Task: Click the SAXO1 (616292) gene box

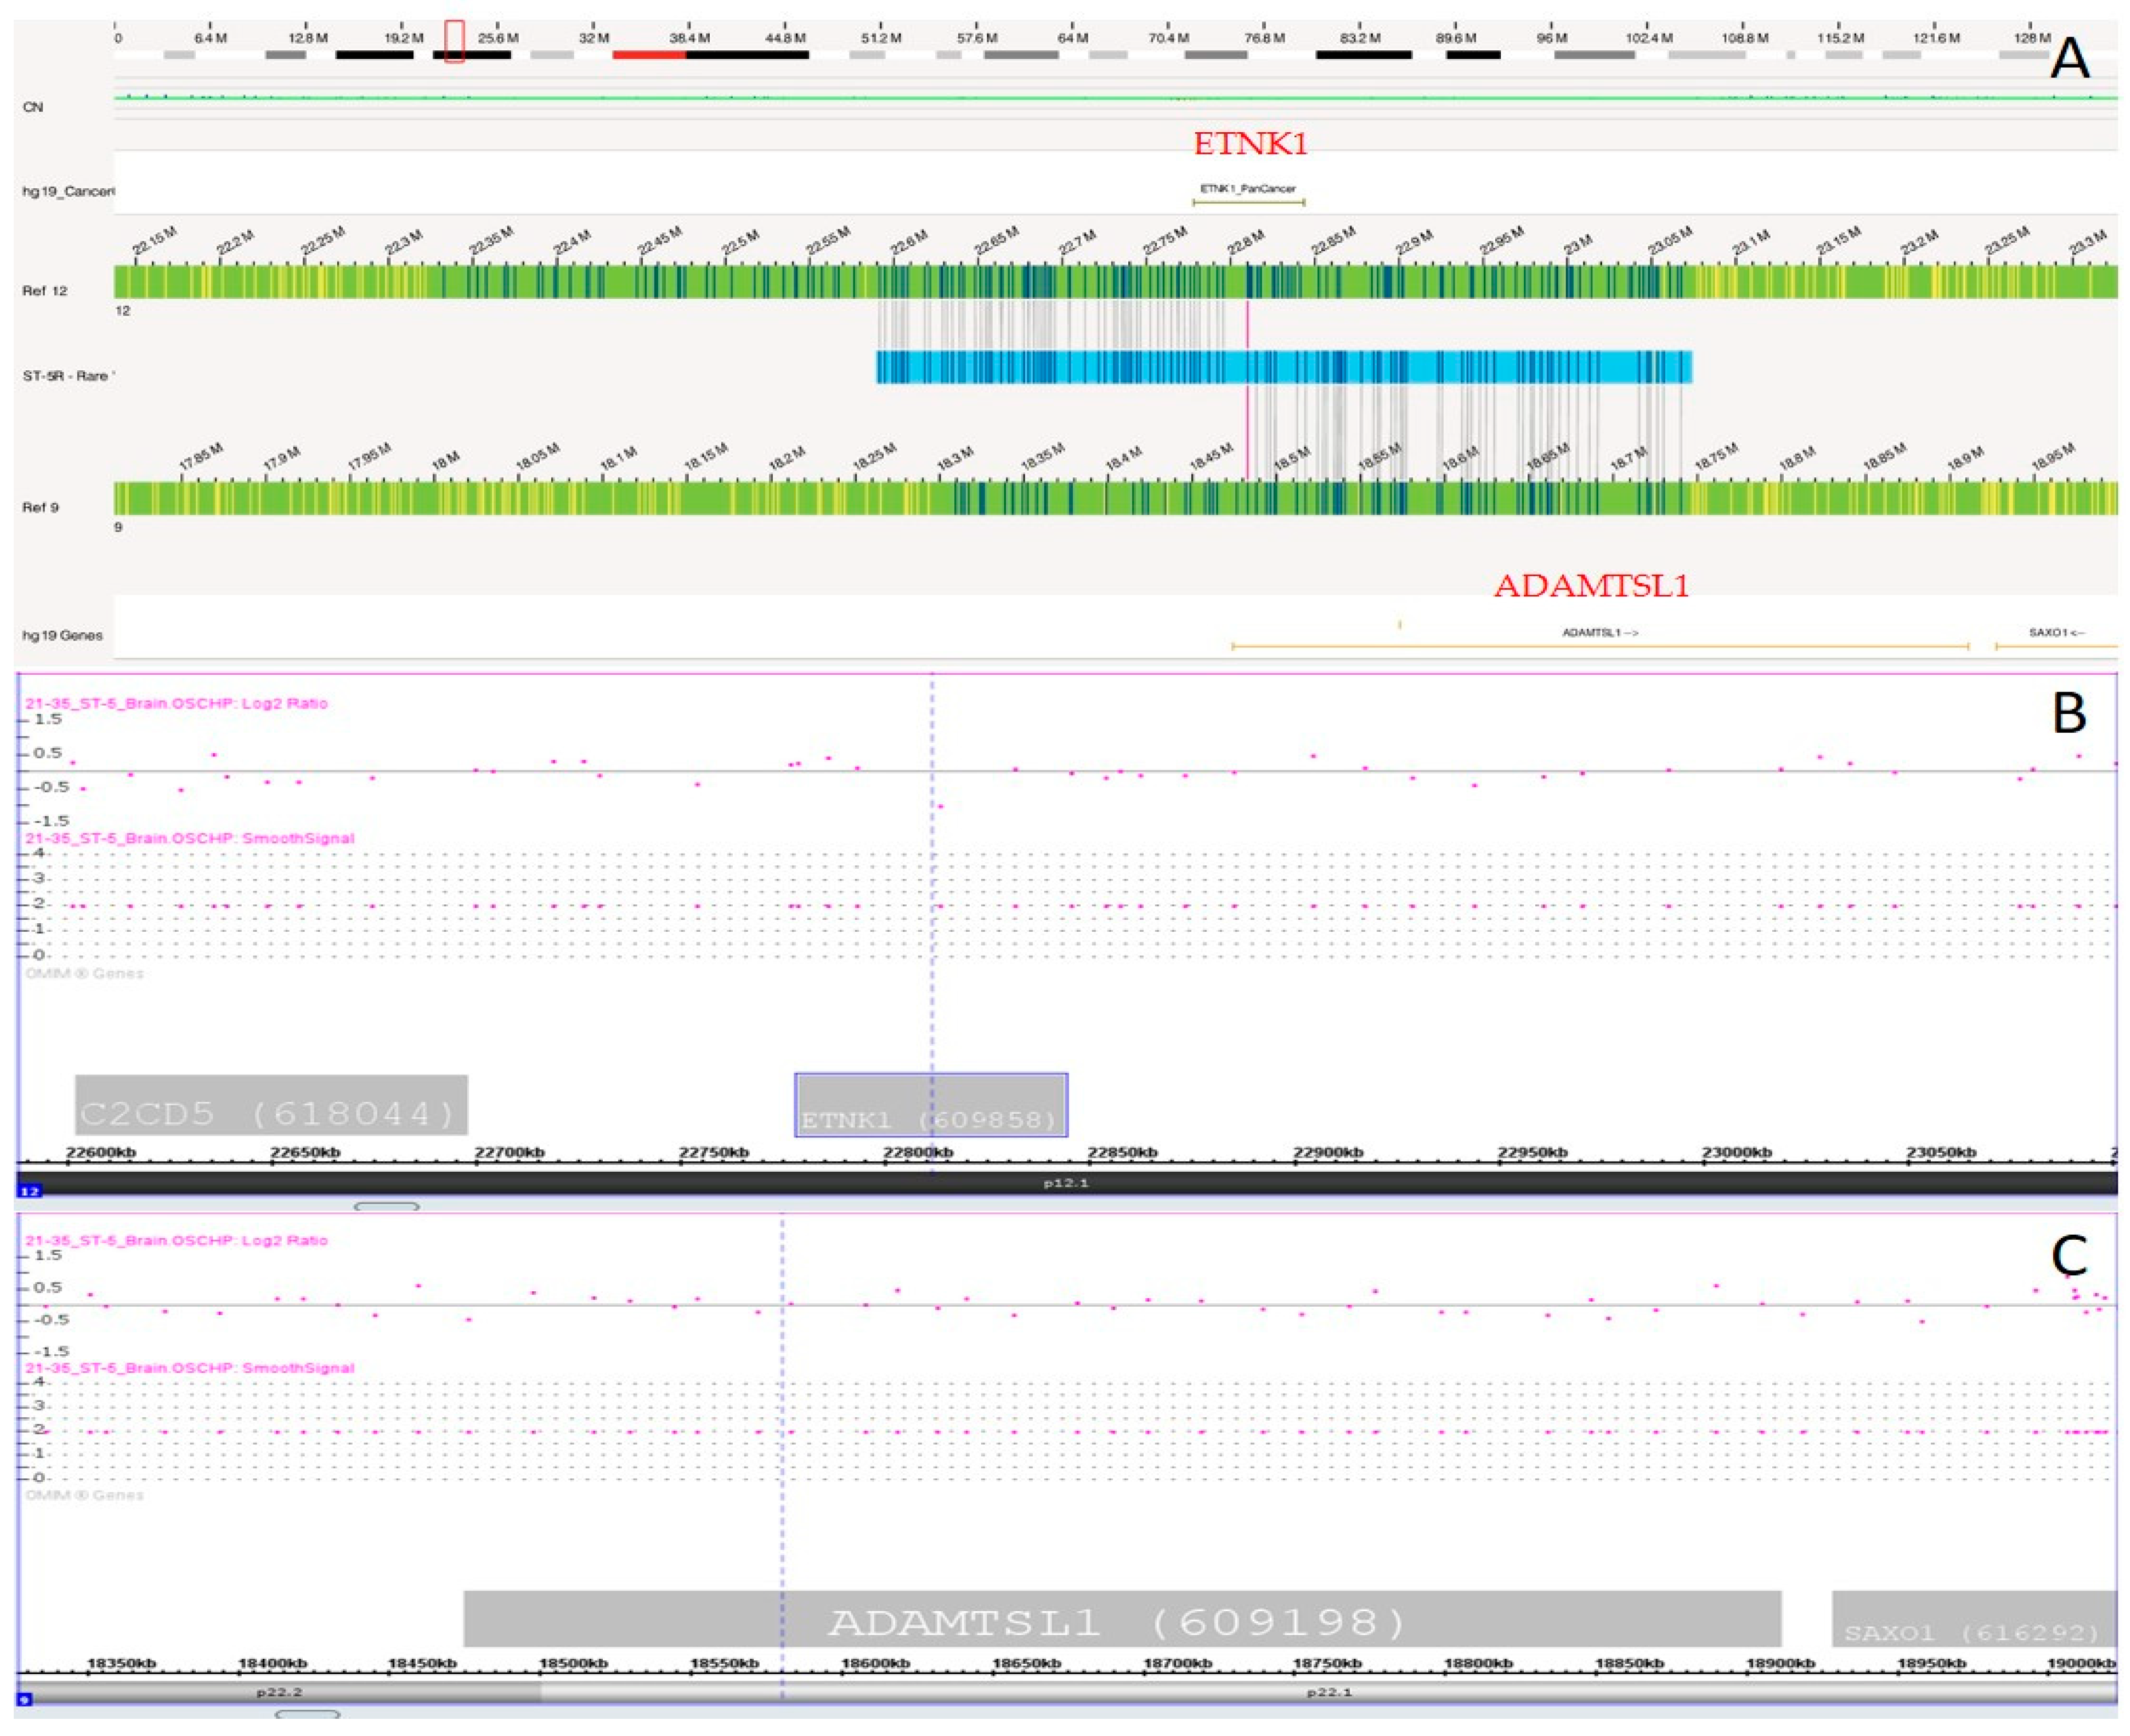Action: click(x=1972, y=1620)
